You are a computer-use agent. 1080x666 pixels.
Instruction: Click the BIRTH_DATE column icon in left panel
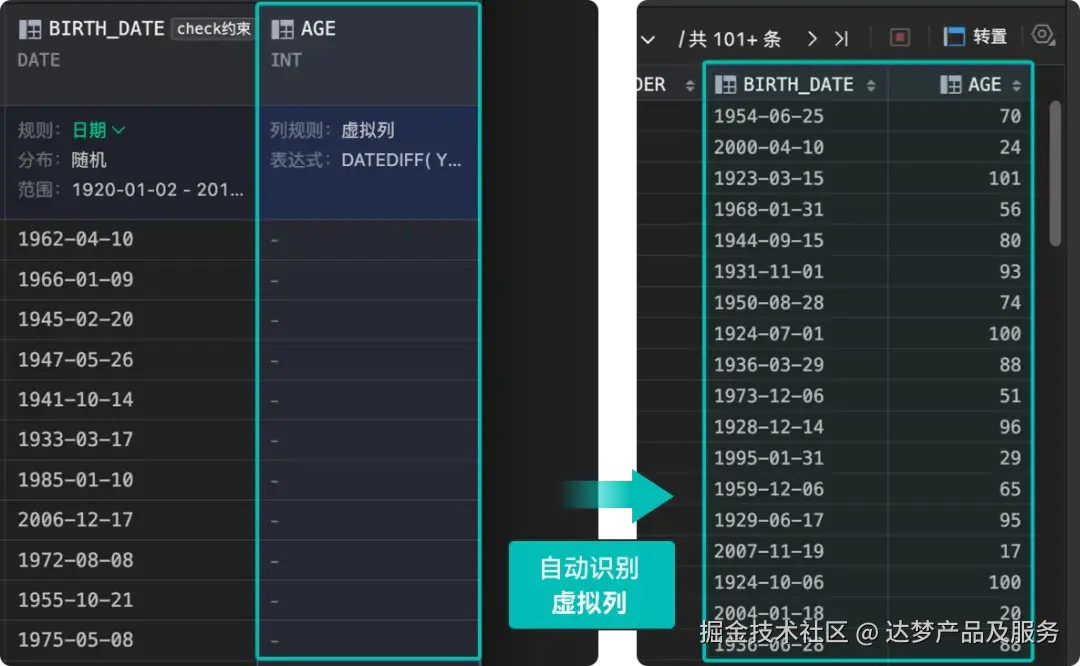(30, 29)
